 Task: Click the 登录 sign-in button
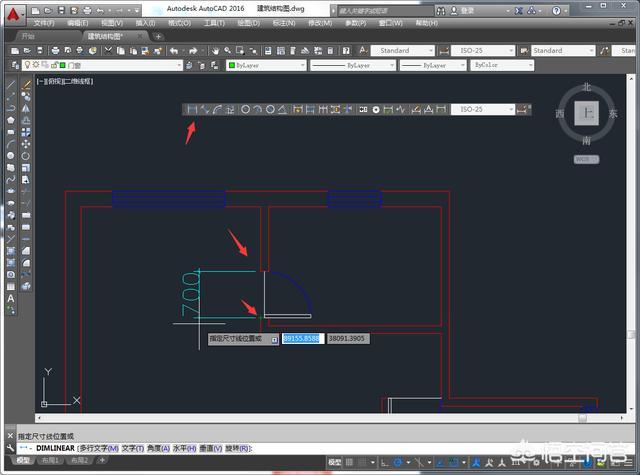pyautogui.click(x=467, y=11)
